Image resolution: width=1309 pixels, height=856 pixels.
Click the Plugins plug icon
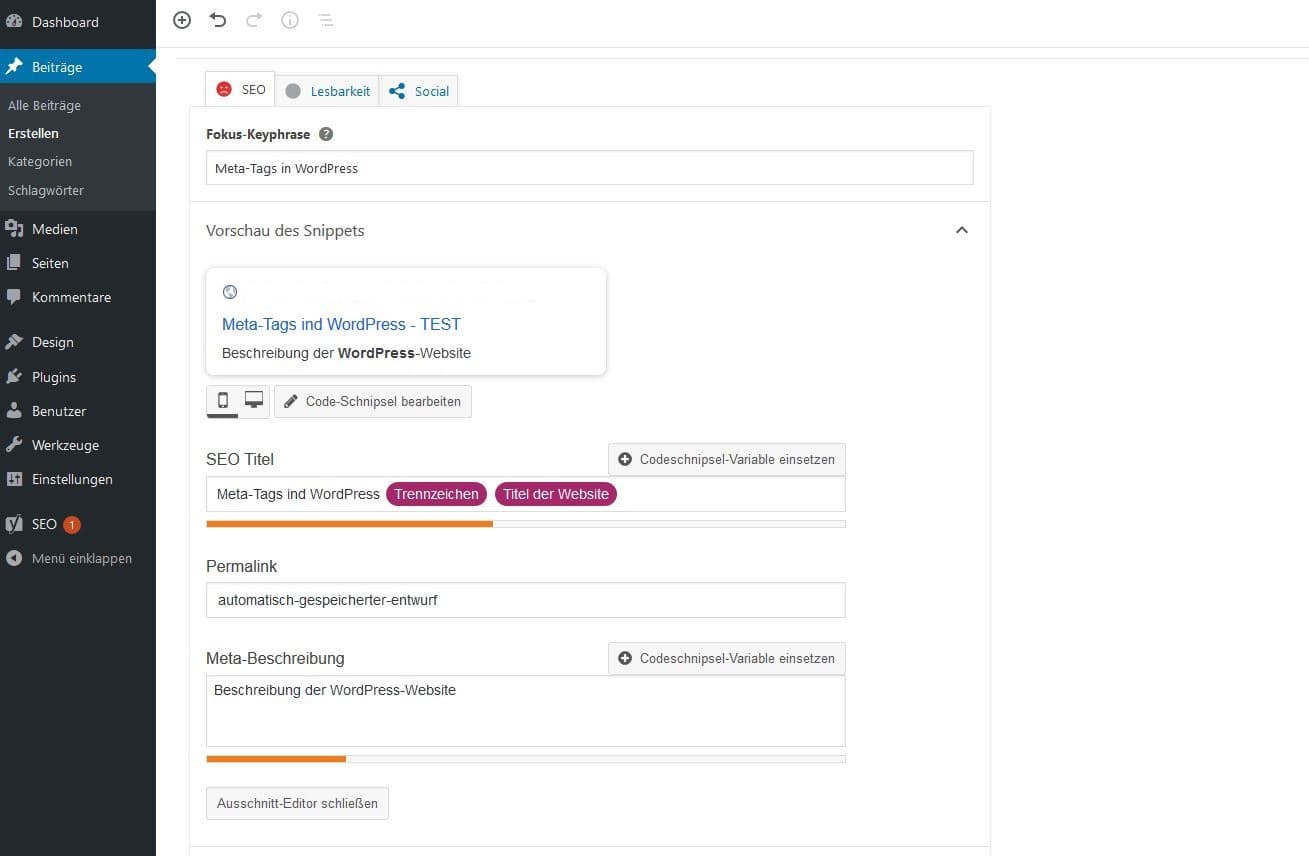pyautogui.click(x=14, y=377)
